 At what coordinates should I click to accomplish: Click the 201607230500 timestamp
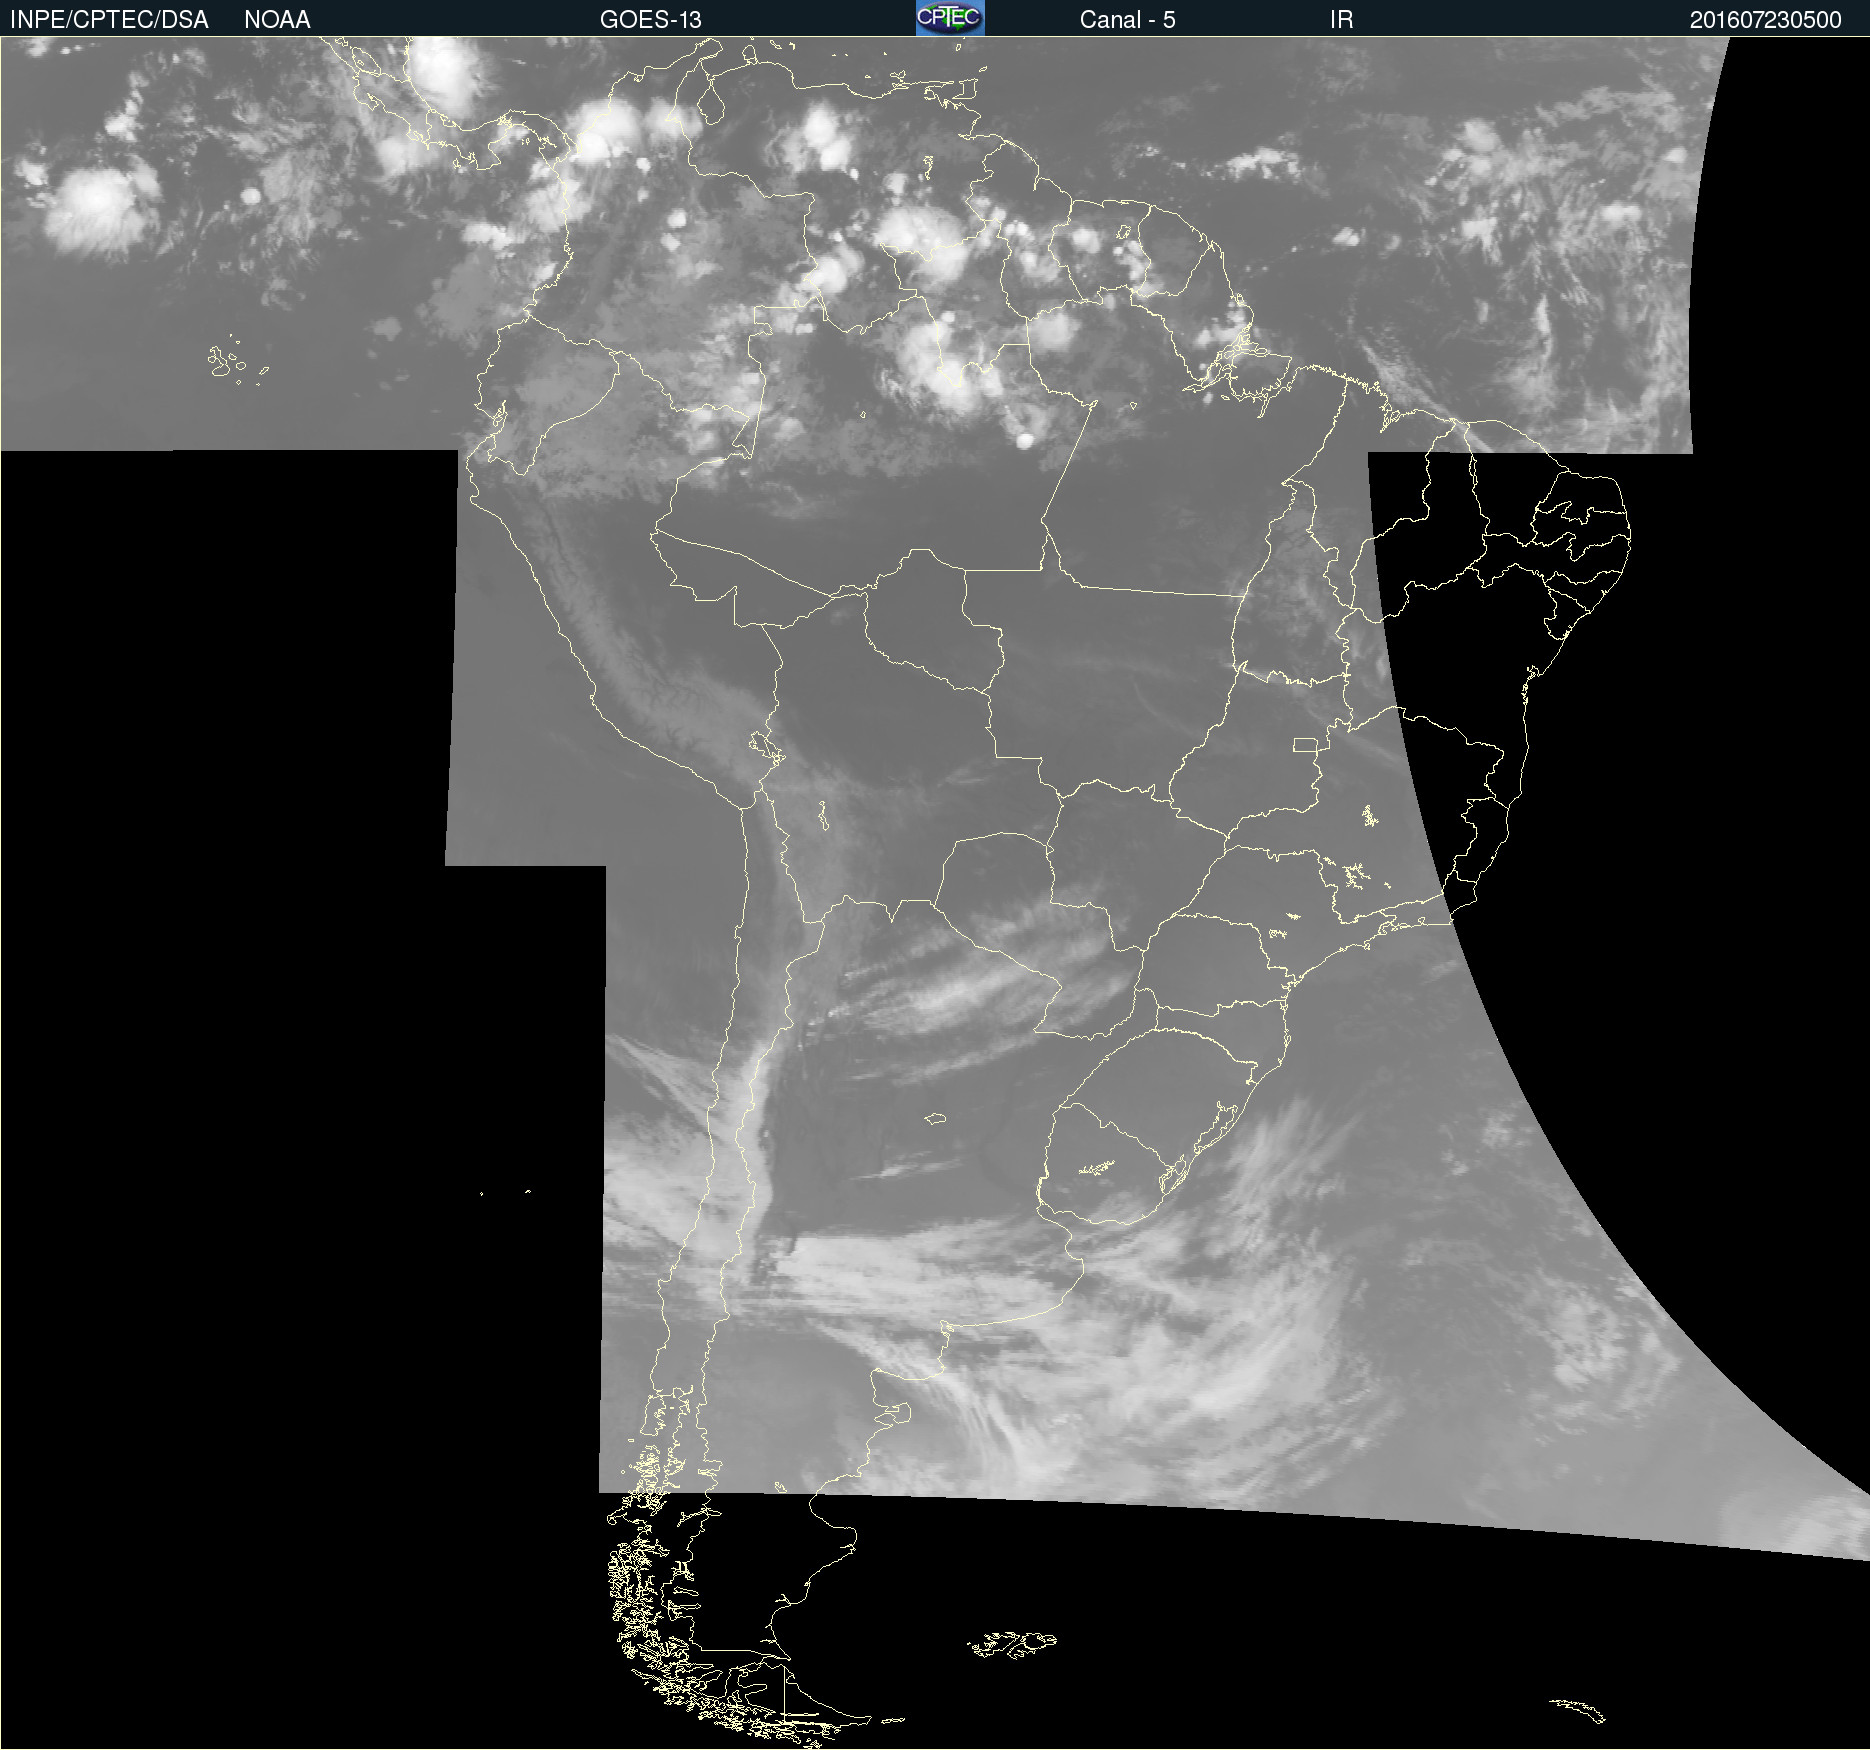tap(1765, 20)
